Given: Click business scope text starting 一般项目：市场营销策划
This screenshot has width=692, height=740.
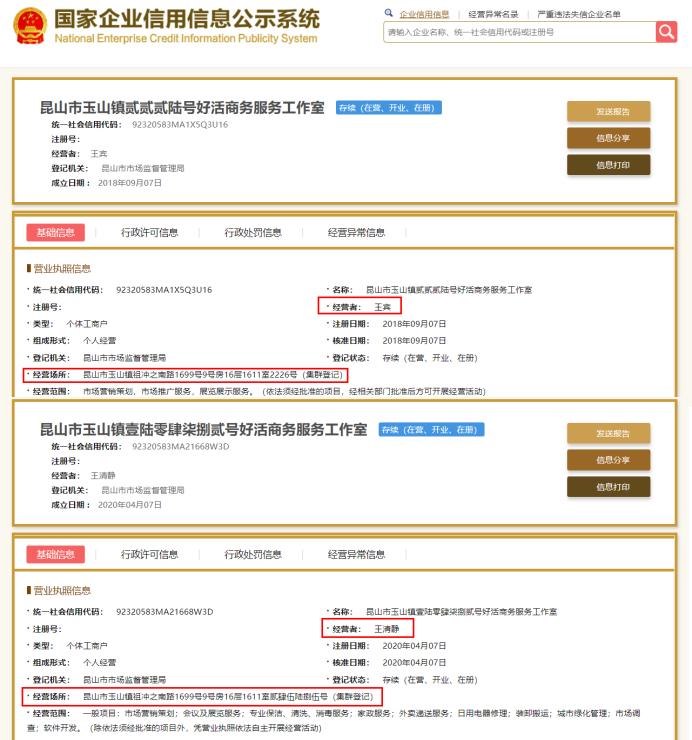Looking at the screenshot, I should 333,720.
